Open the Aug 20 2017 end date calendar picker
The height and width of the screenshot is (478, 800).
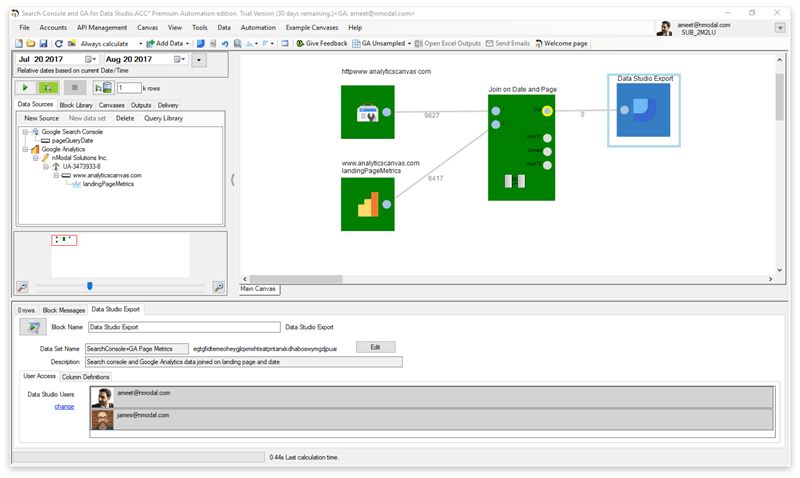click(x=179, y=60)
